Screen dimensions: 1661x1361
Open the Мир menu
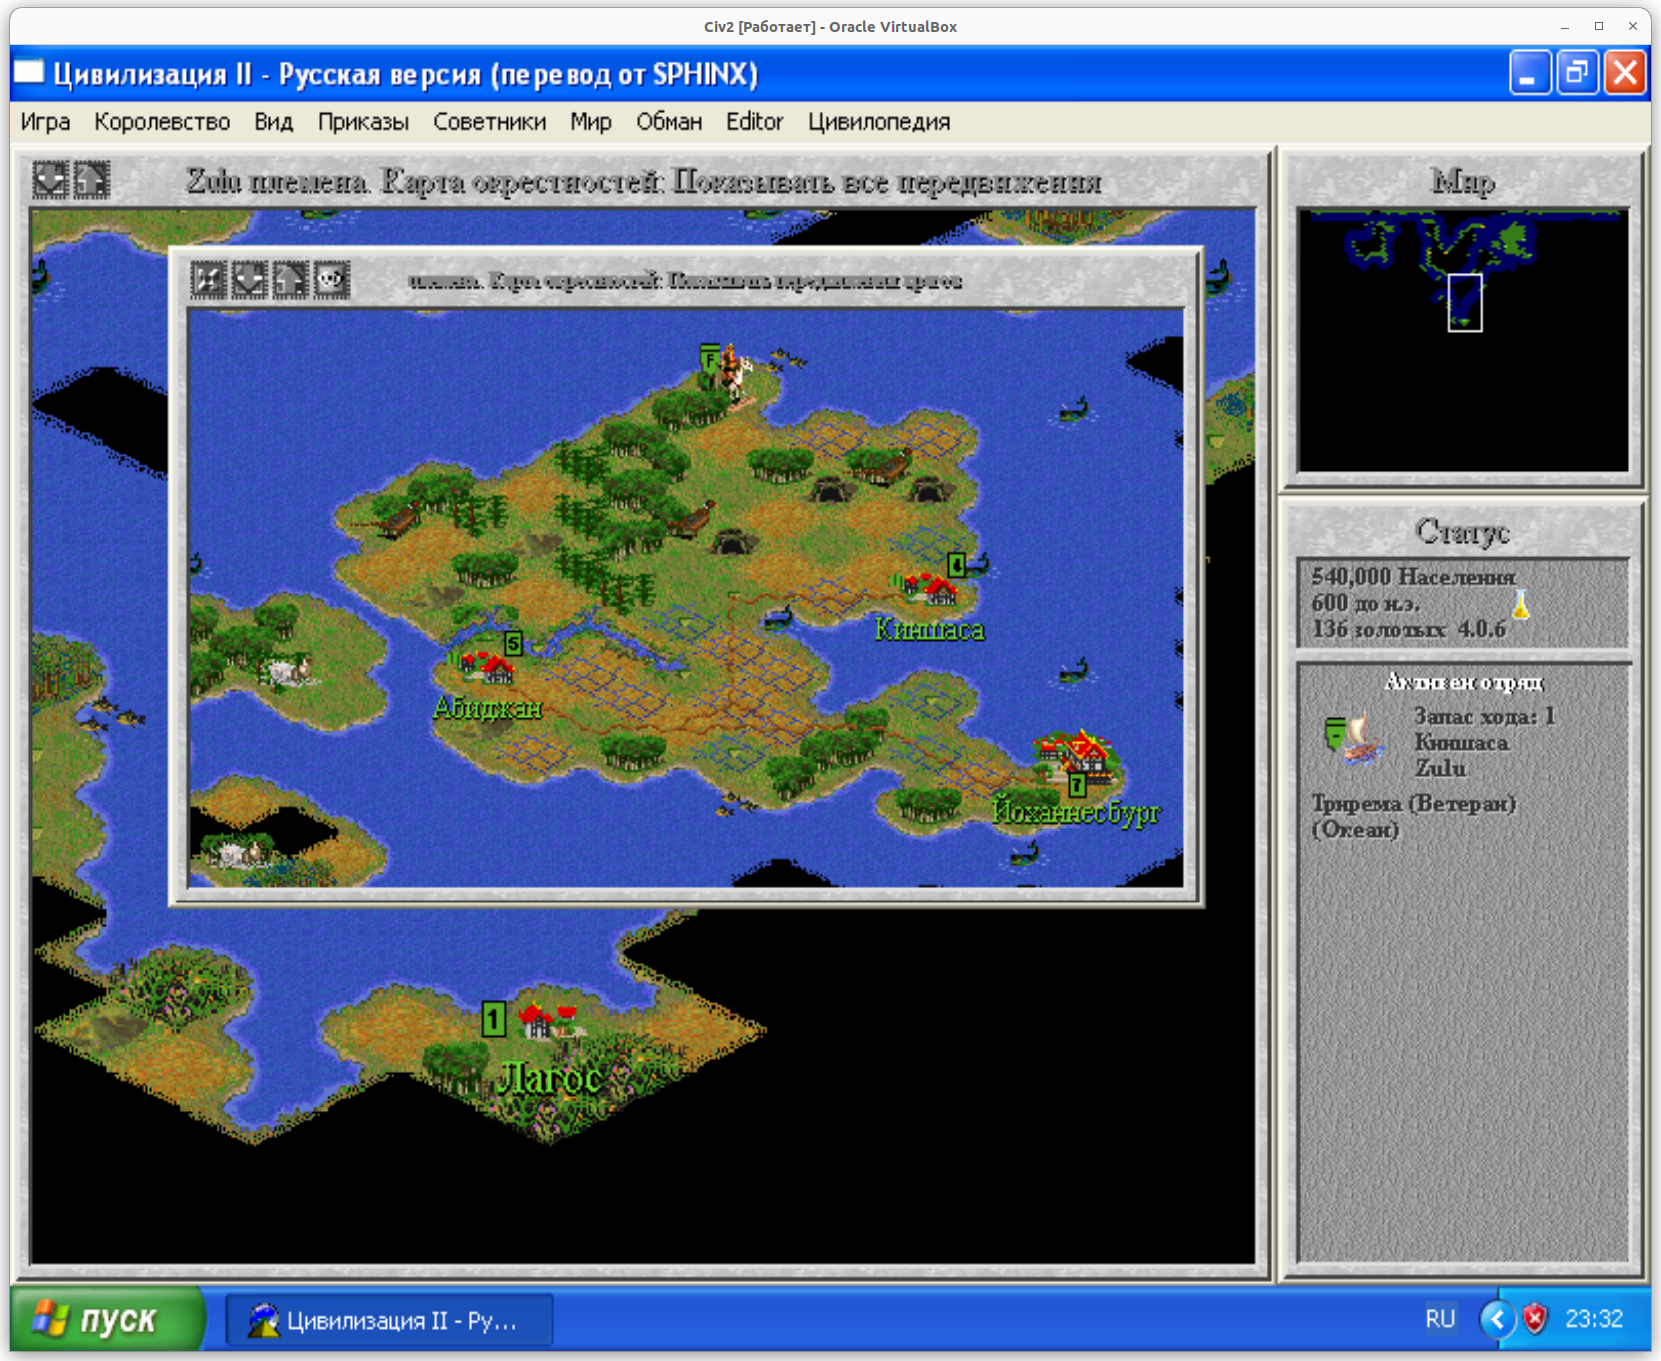[591, 122]
